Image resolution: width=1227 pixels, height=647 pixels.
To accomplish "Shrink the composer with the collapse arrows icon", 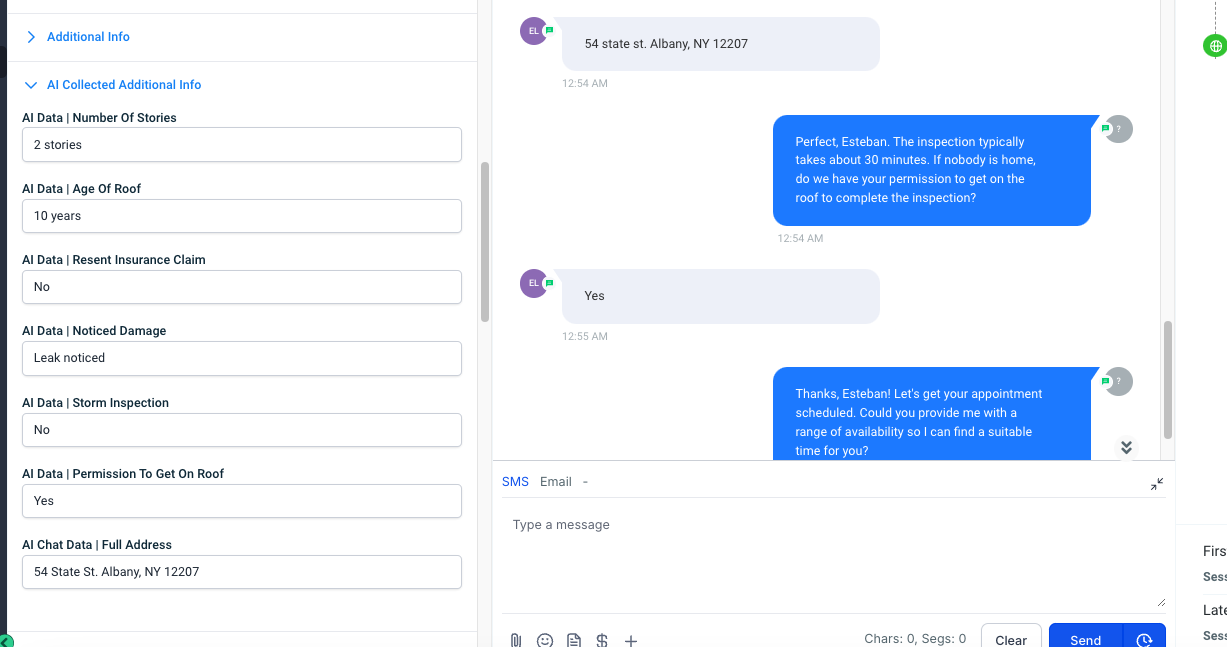I will (x=1157, y=483).
